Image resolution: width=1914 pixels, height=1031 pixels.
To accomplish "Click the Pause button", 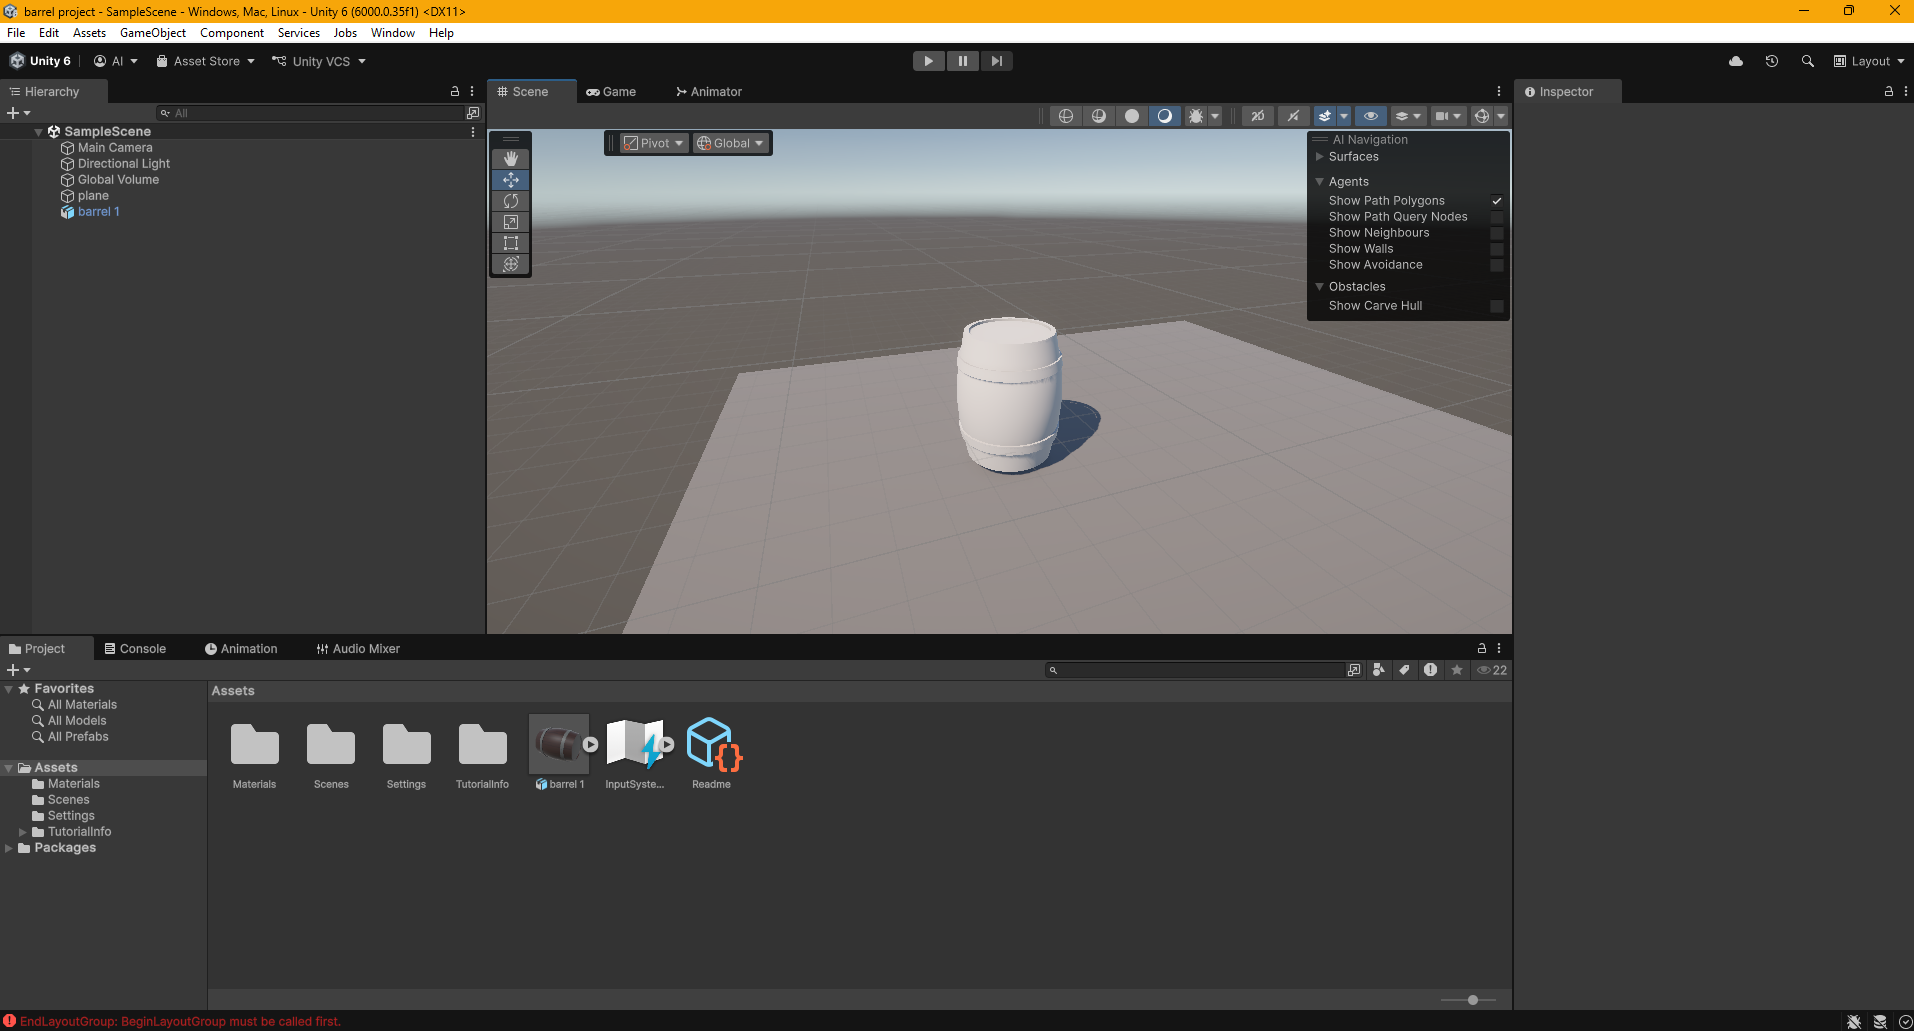I will [x=963, y=61].
